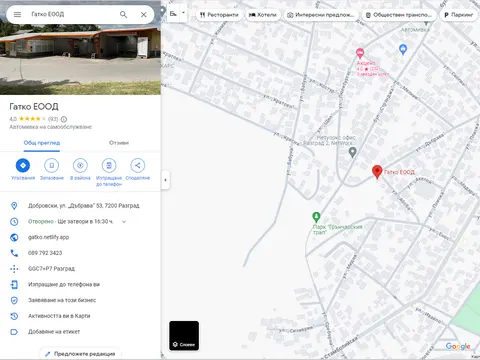480x360 pixels.
Task: Click the Обществен транспорт filter chip
Action: click(x=399, y=15)
